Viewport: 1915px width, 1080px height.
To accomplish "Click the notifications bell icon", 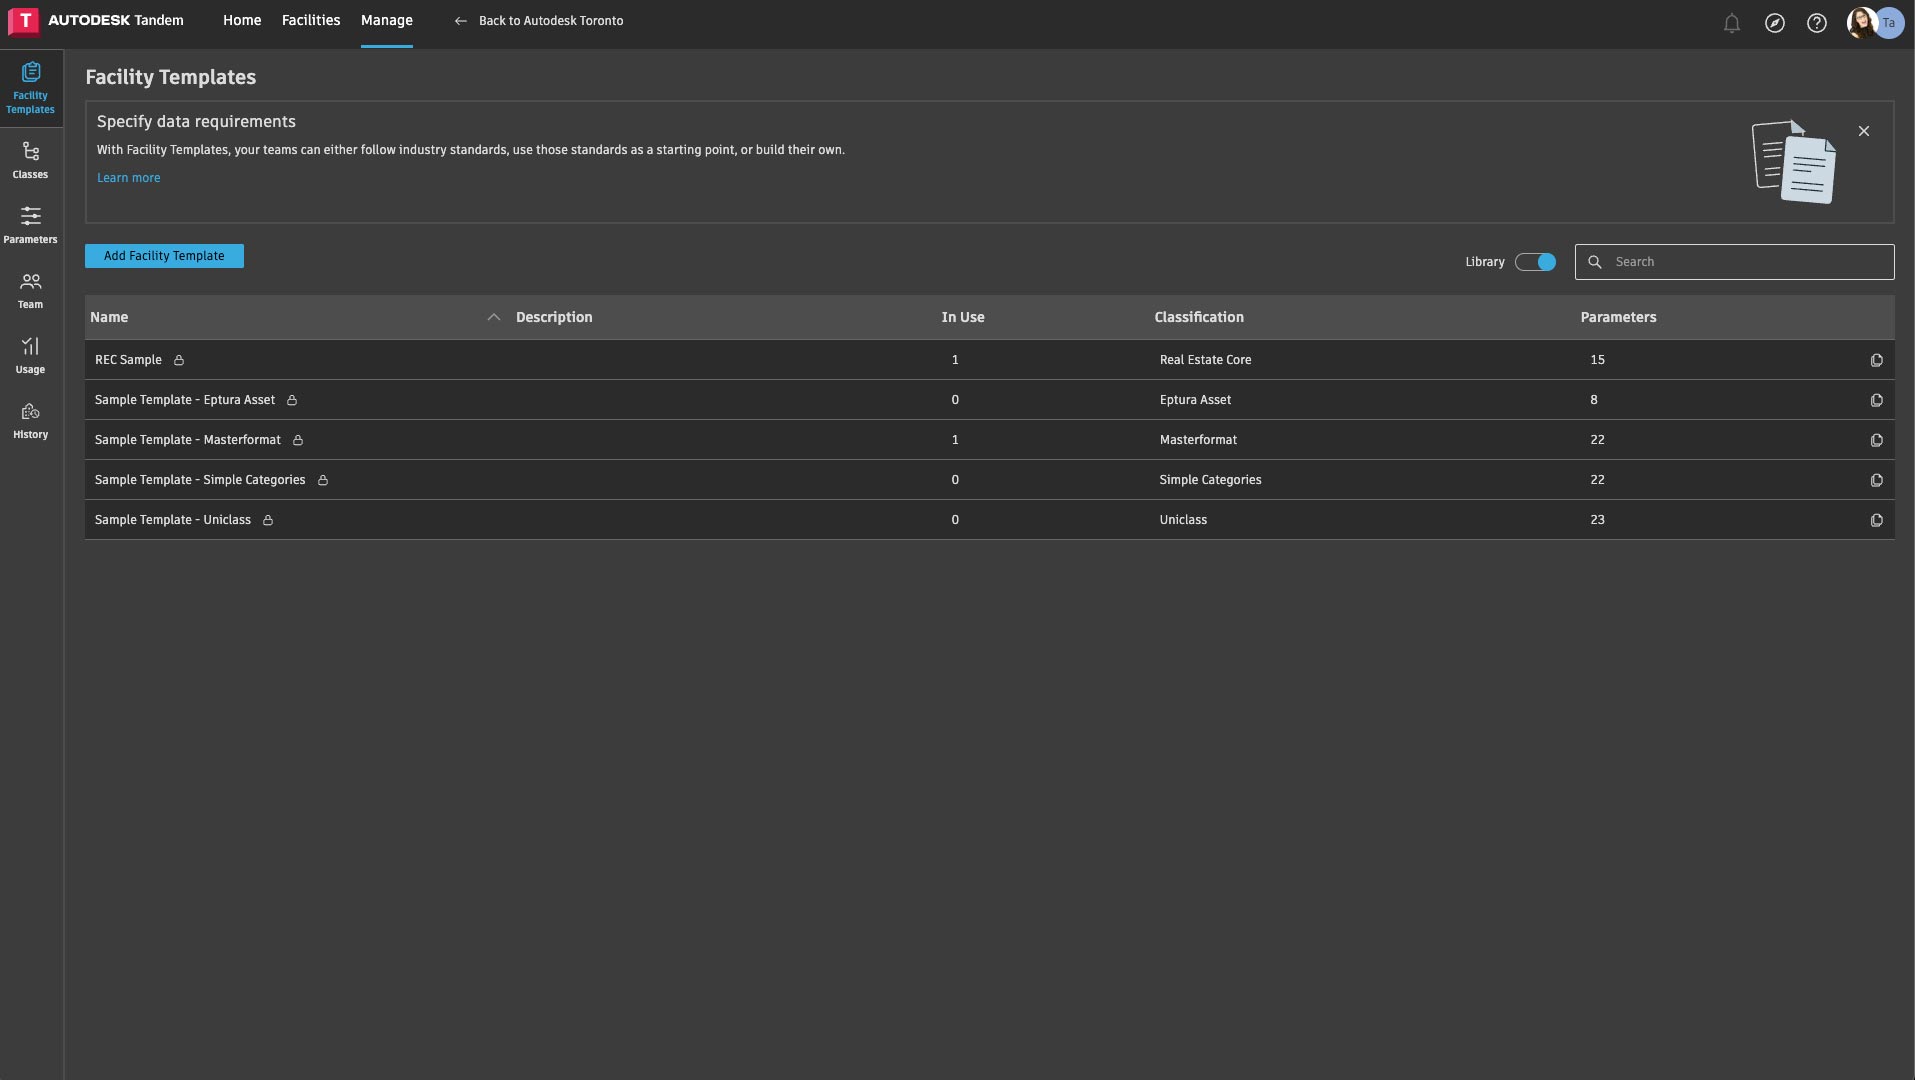I will (x=1732, y=23).
